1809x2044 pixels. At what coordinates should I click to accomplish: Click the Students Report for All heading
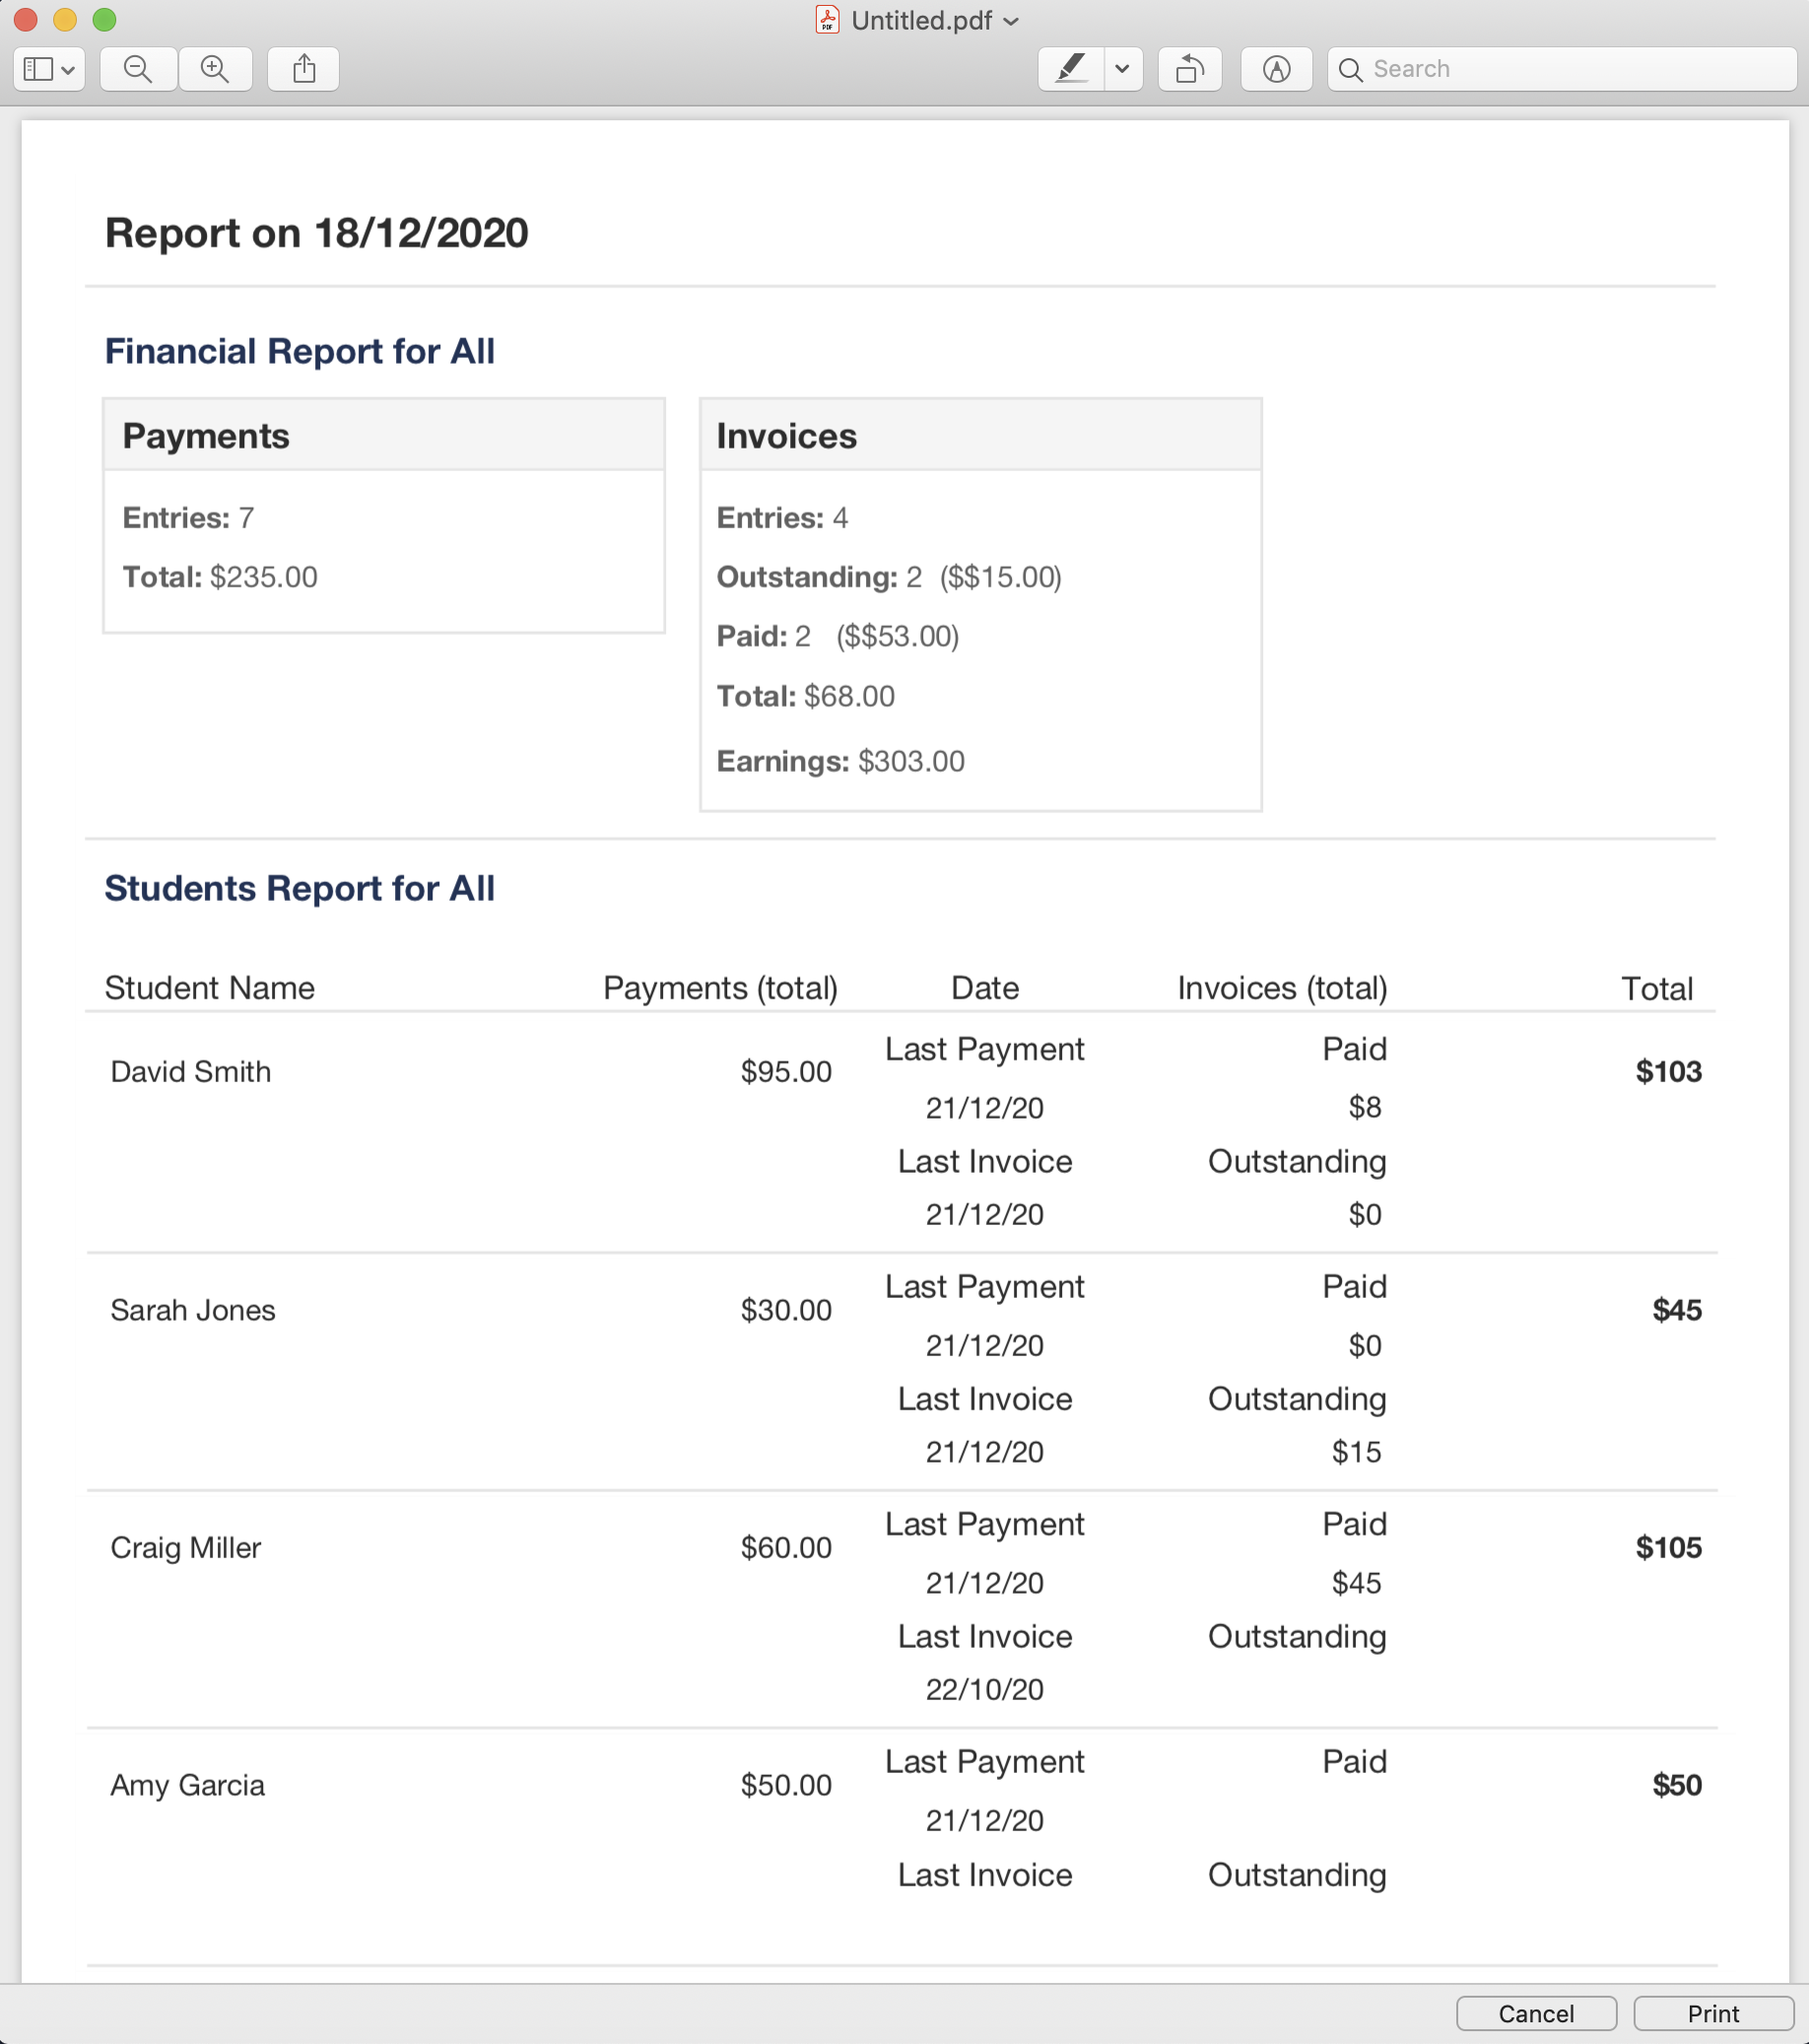point(300,888)
